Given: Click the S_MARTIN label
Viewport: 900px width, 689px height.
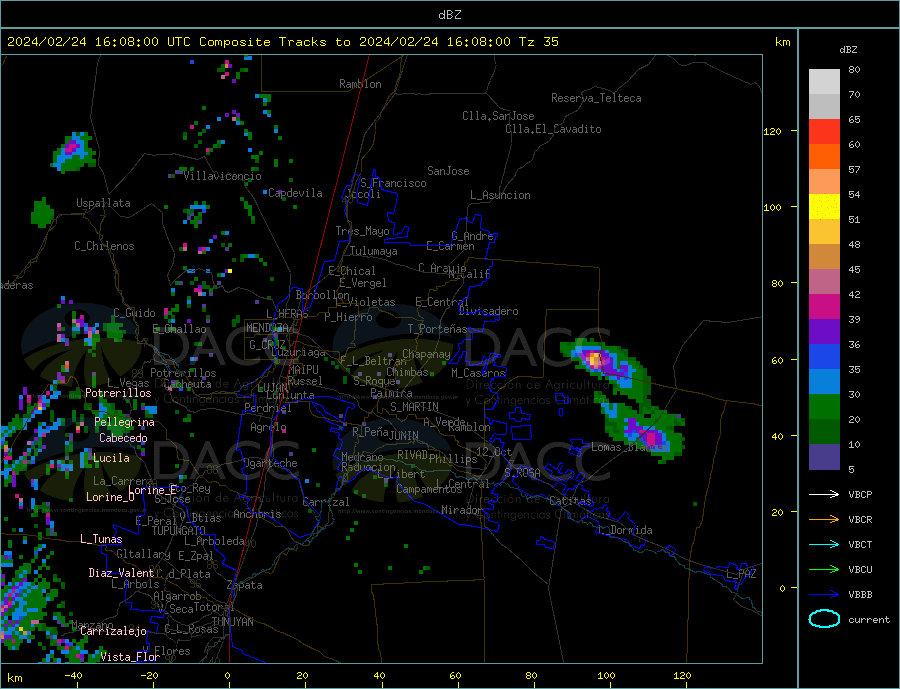Looking at the screenshot, I should tap(414, 407).
